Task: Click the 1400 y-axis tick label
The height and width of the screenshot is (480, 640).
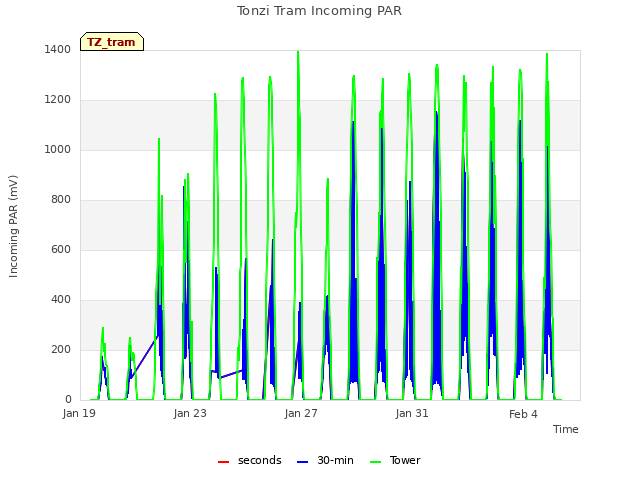Action: (x=58, y=49)
